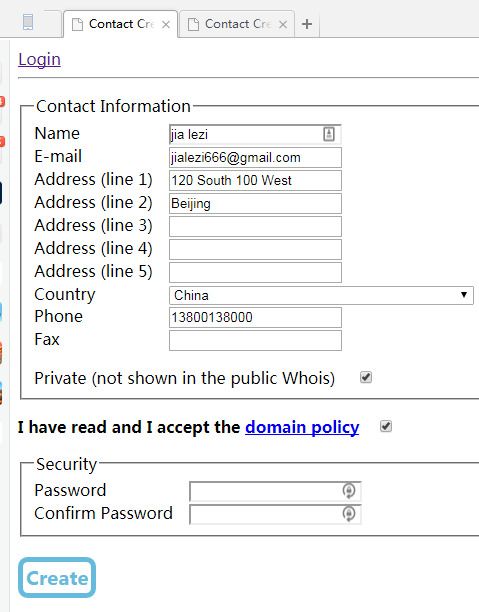Image resolution: width=479 pixels, height=612 pixels.
Task: Click the mobile device icon in tab bar
Action: click(28, 22)
